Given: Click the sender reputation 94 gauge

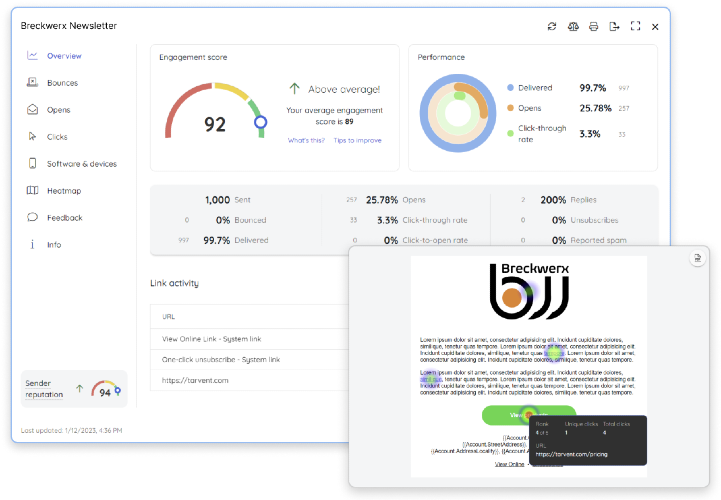Looking at the screenshot, I should [x=106, y=389].
